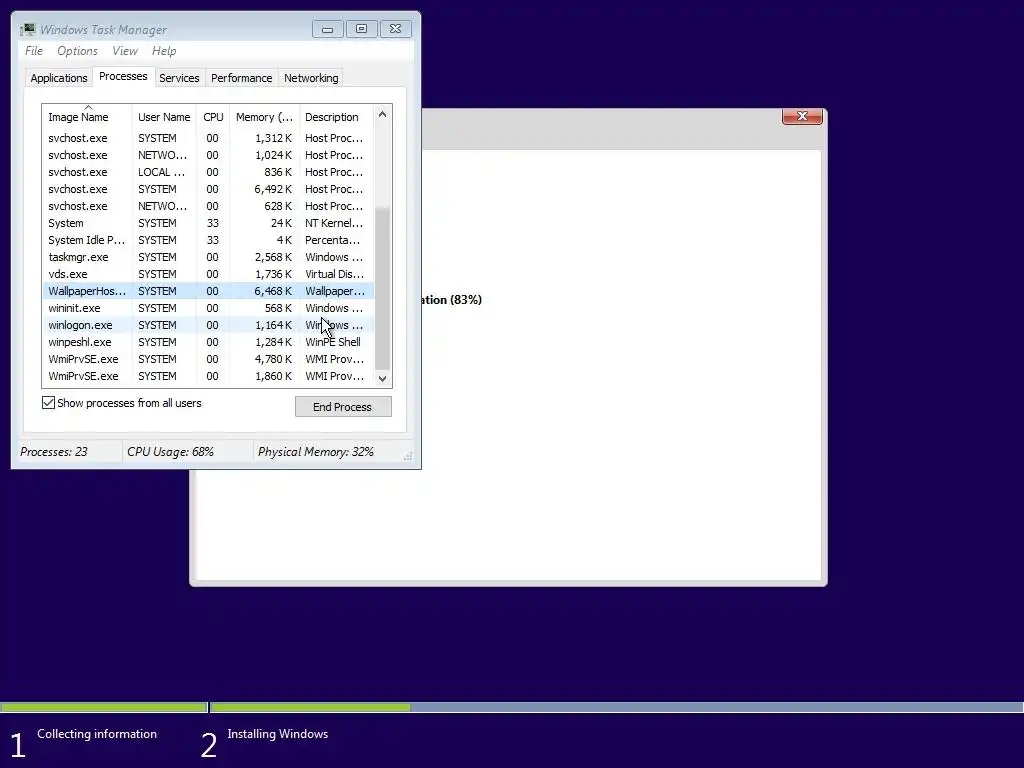This screenshot has height=768, width=1024.
Task: Click the Physical Memory: 32% status entry
Action: pos(315,452)
